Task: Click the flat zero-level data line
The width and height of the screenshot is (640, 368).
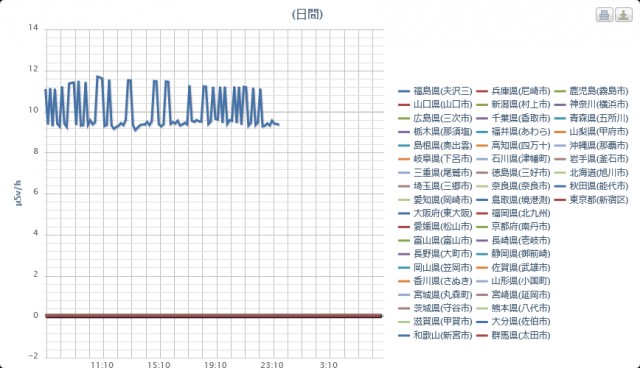Action: (x=213, y=316)
